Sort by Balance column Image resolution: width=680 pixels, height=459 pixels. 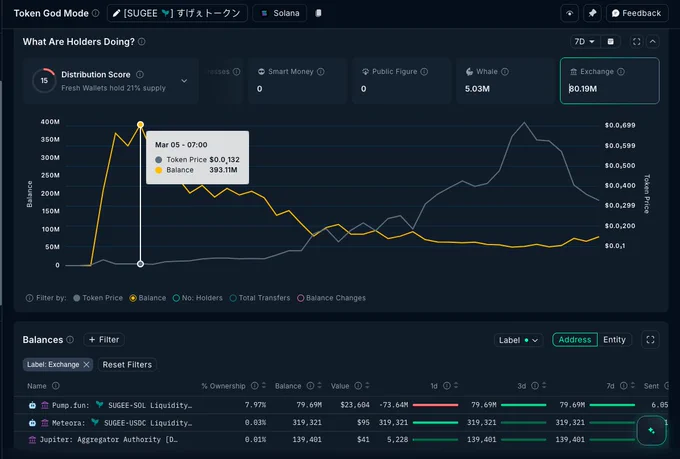click(x=320, y=386)
